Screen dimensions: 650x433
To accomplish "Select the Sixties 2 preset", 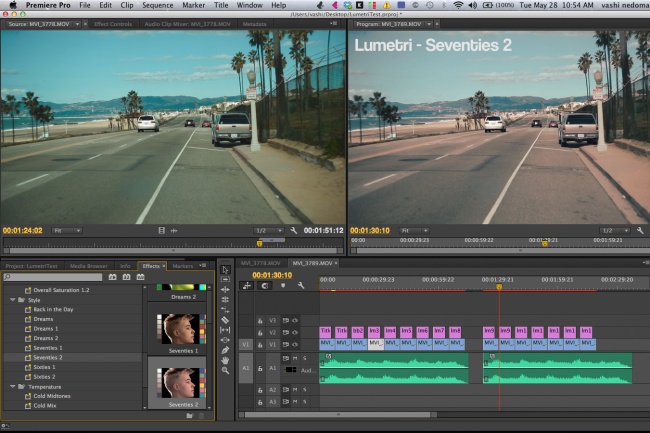I will pyautogui.click(x=44, y=377).
